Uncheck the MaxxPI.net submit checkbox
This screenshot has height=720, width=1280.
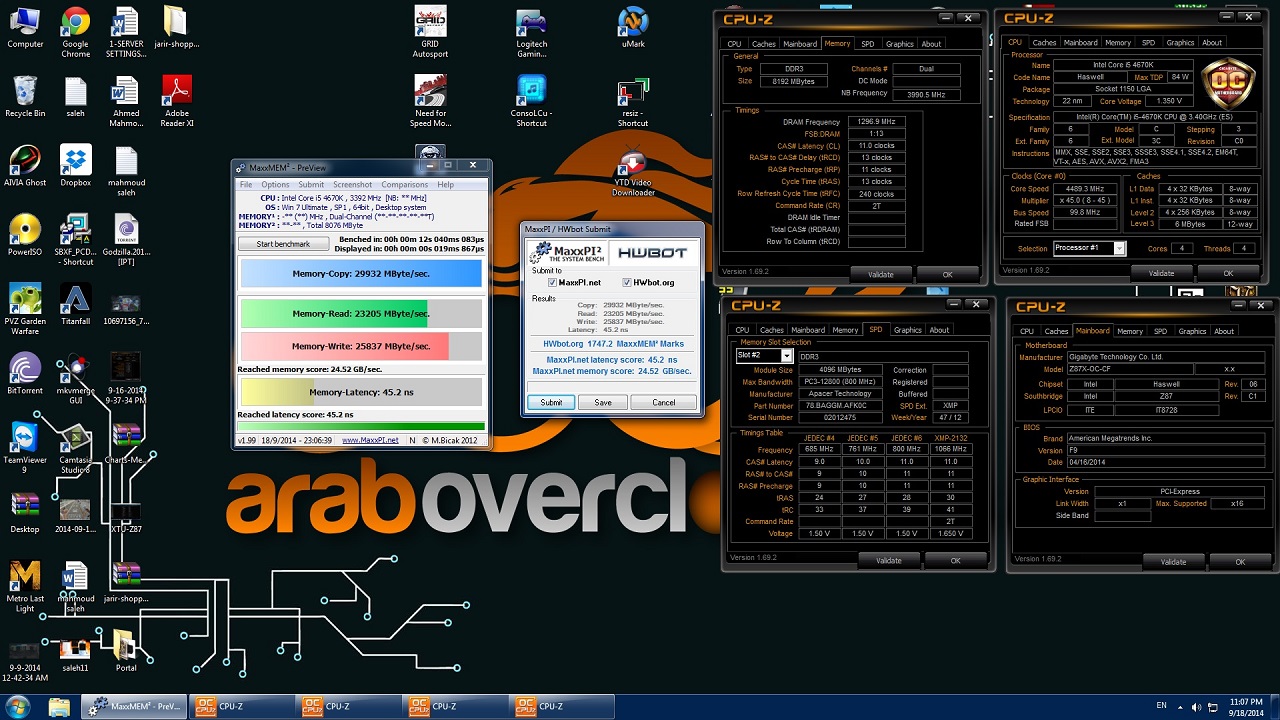552,283
